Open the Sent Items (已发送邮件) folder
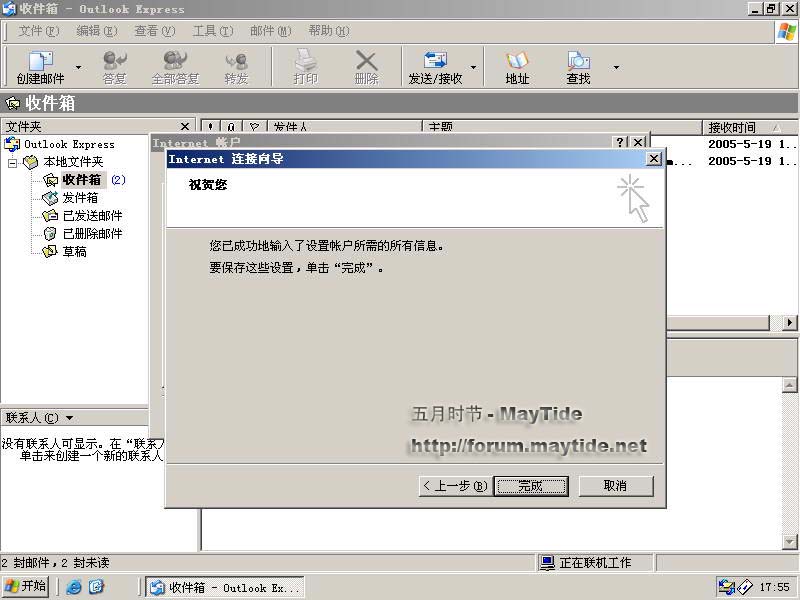Screen dimensions: 800x600 (92, 216)
